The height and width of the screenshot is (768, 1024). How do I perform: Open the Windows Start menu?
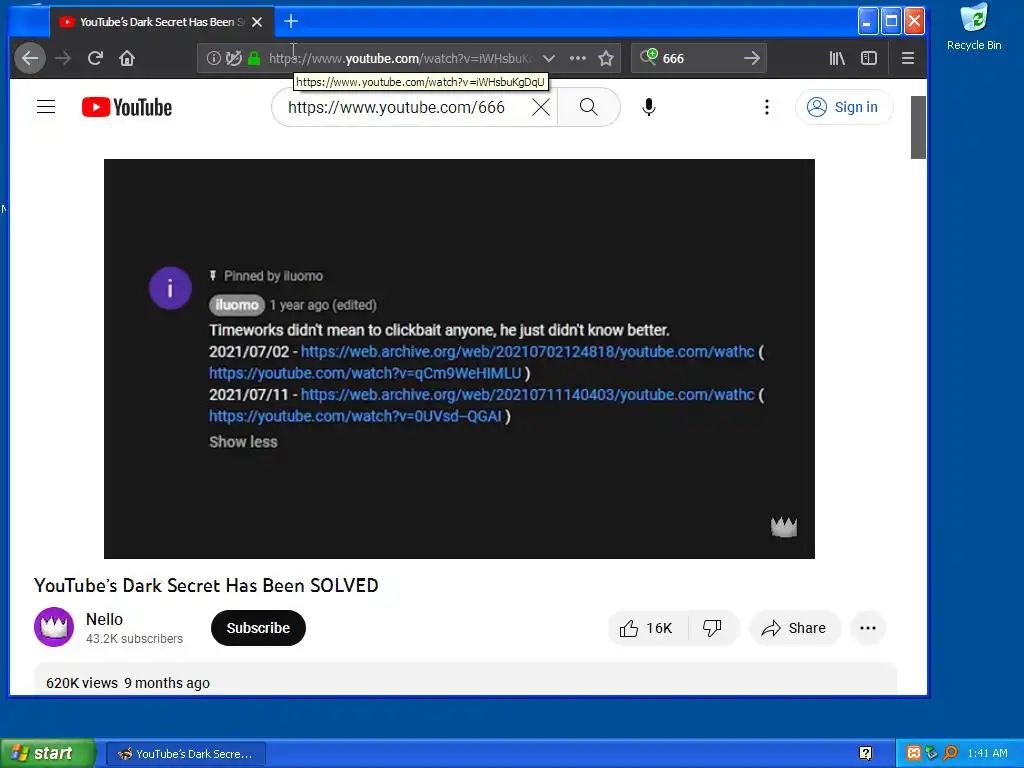coord(48,753)
